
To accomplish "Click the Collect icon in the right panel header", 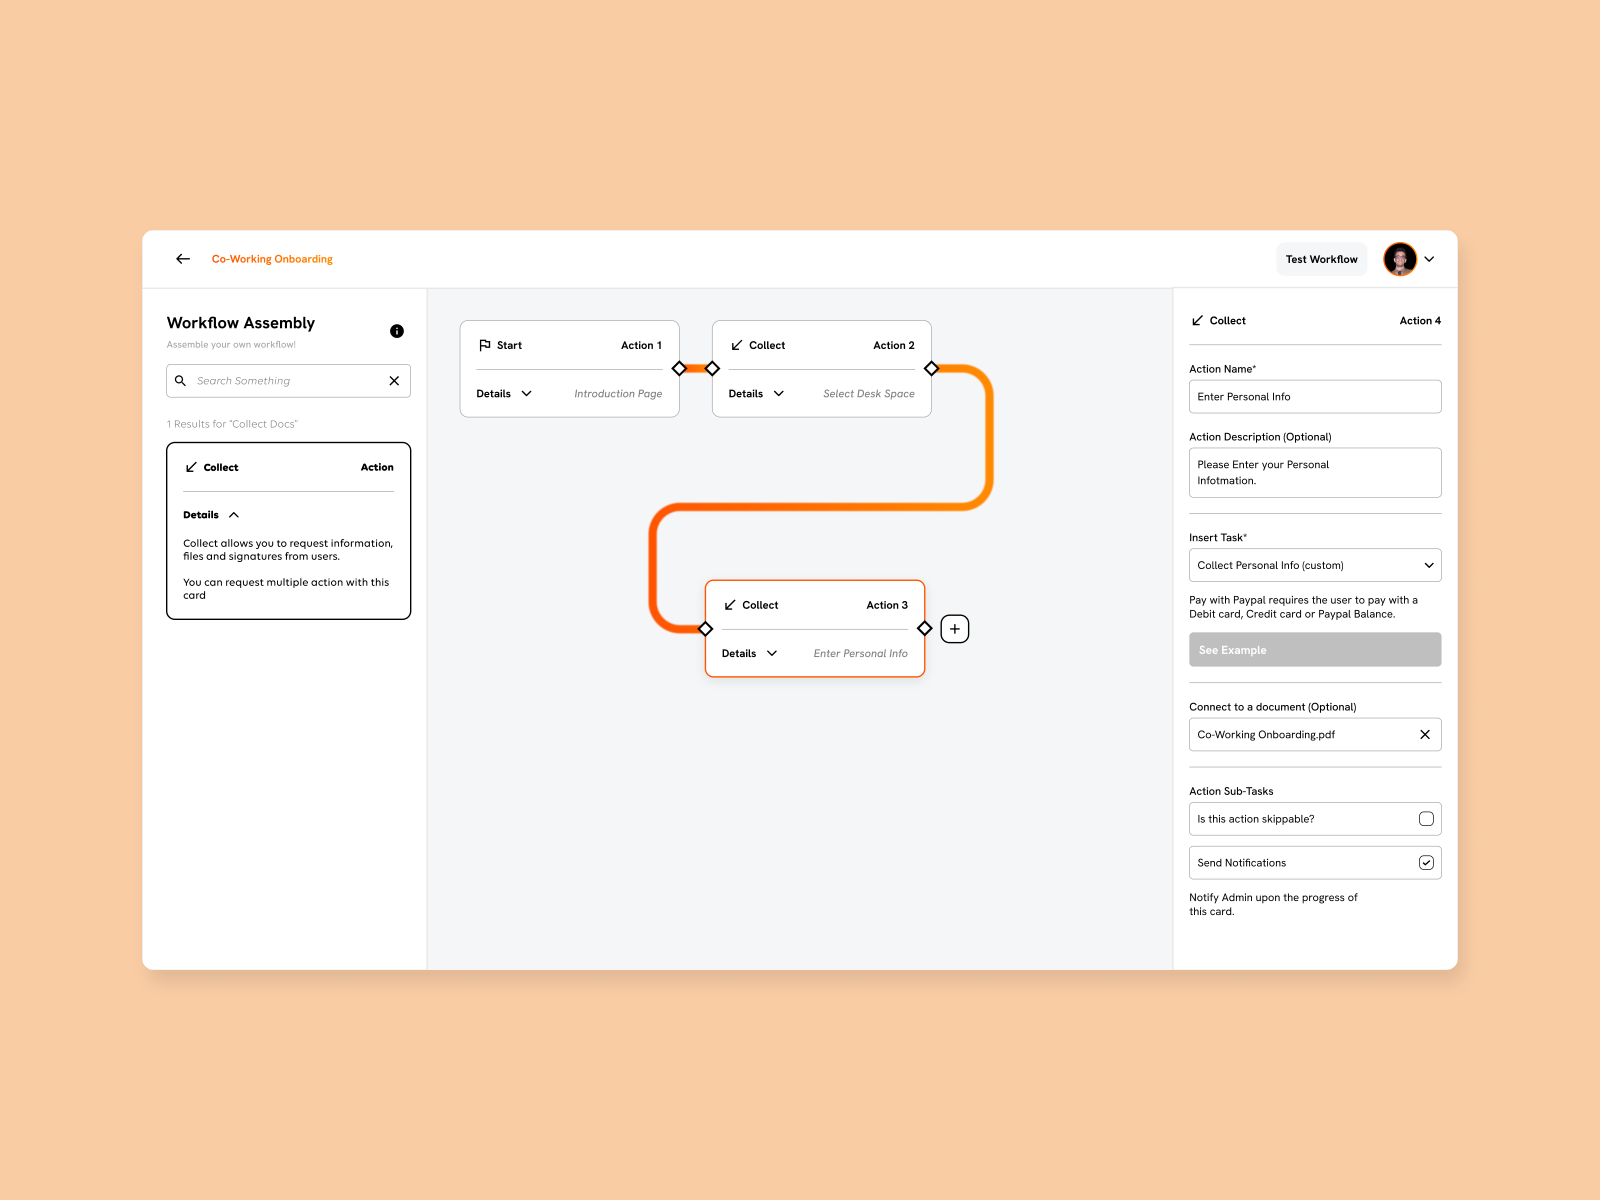I will pos(1197,320).
